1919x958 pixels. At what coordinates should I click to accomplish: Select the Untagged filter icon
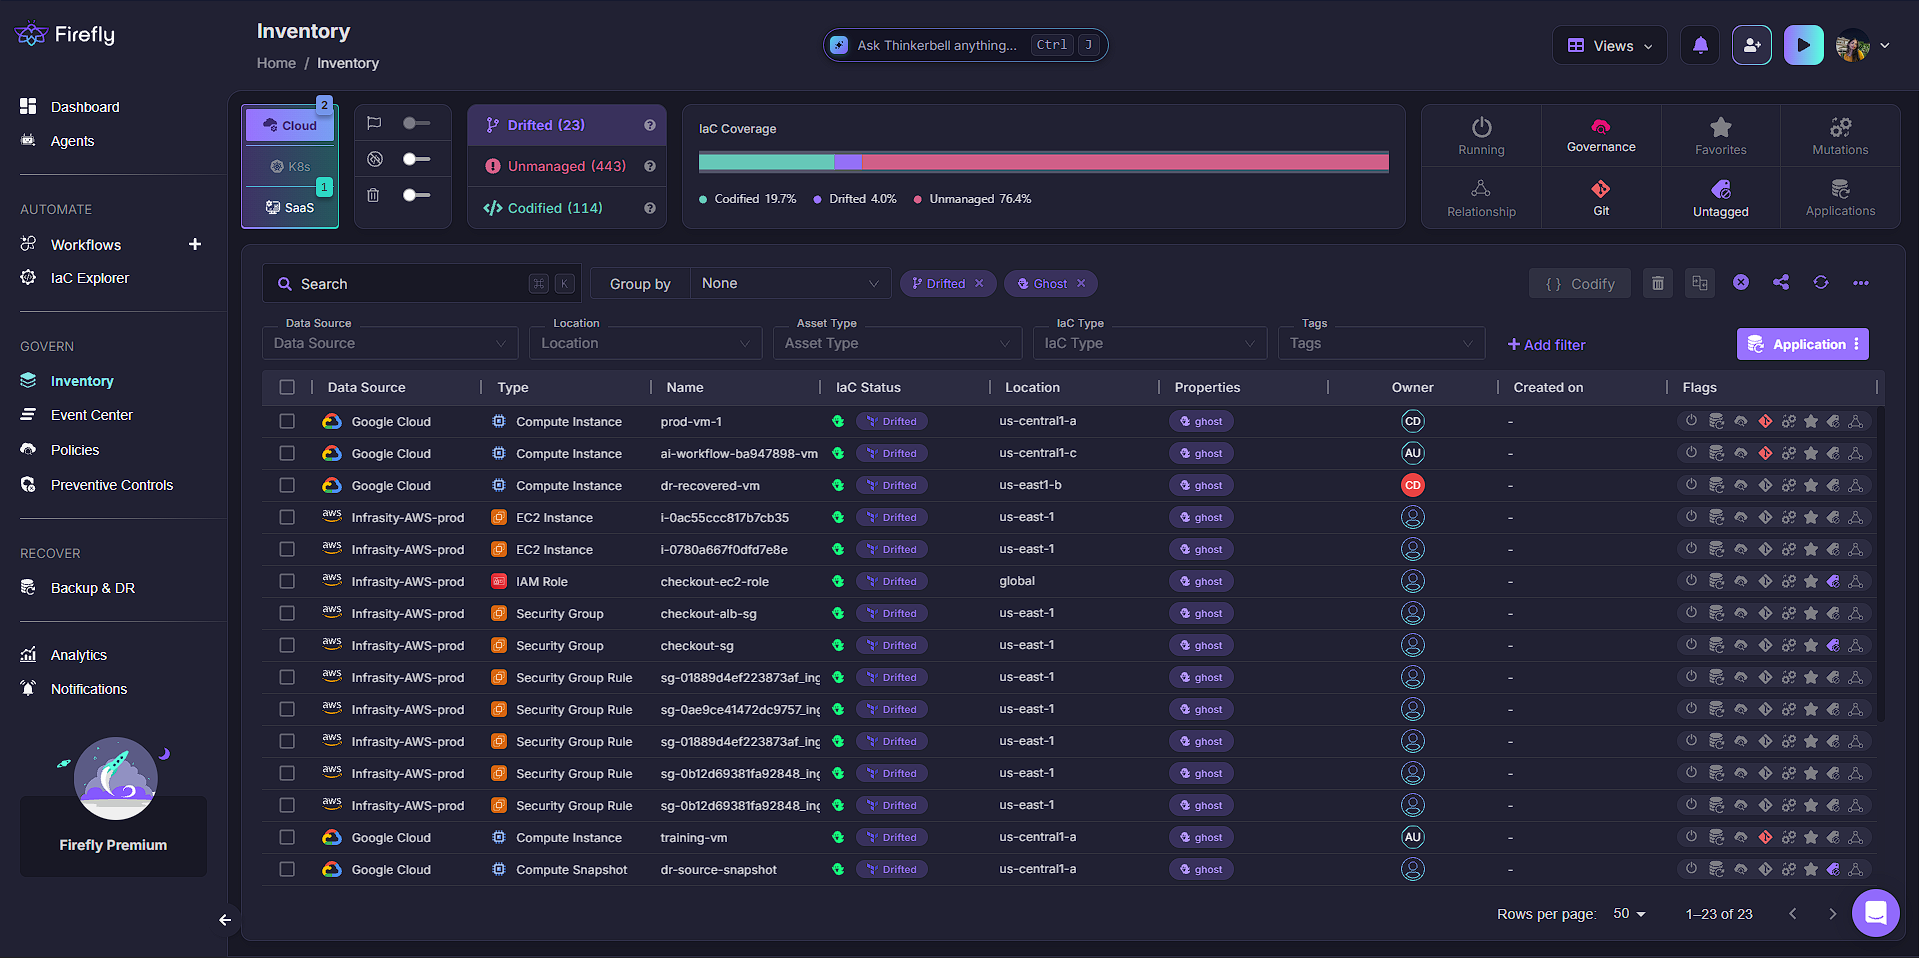click(x=1720, y=198)
